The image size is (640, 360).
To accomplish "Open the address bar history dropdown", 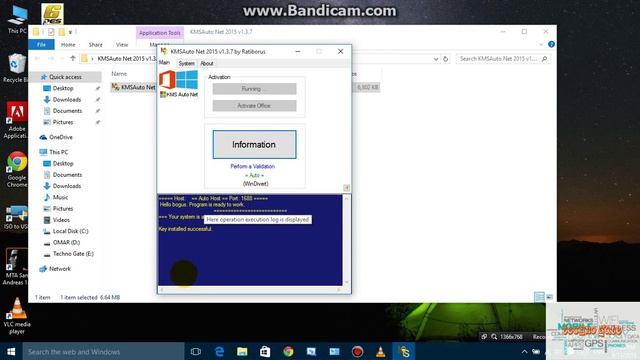I will click(436, 59).
